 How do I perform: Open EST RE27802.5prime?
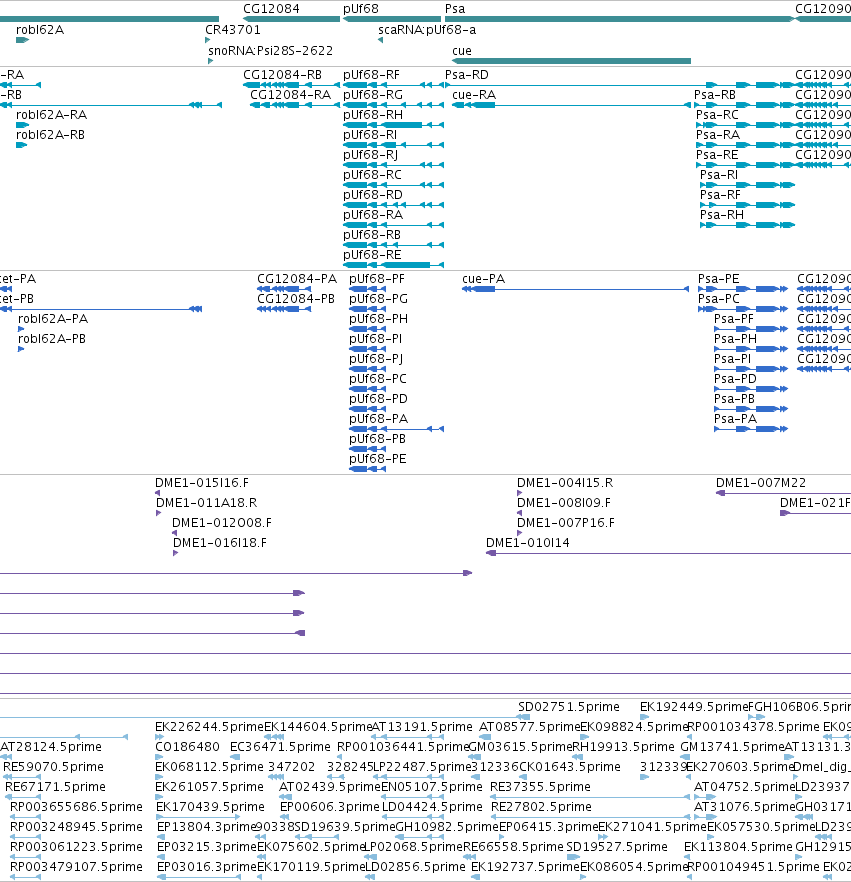click(541, 807)
